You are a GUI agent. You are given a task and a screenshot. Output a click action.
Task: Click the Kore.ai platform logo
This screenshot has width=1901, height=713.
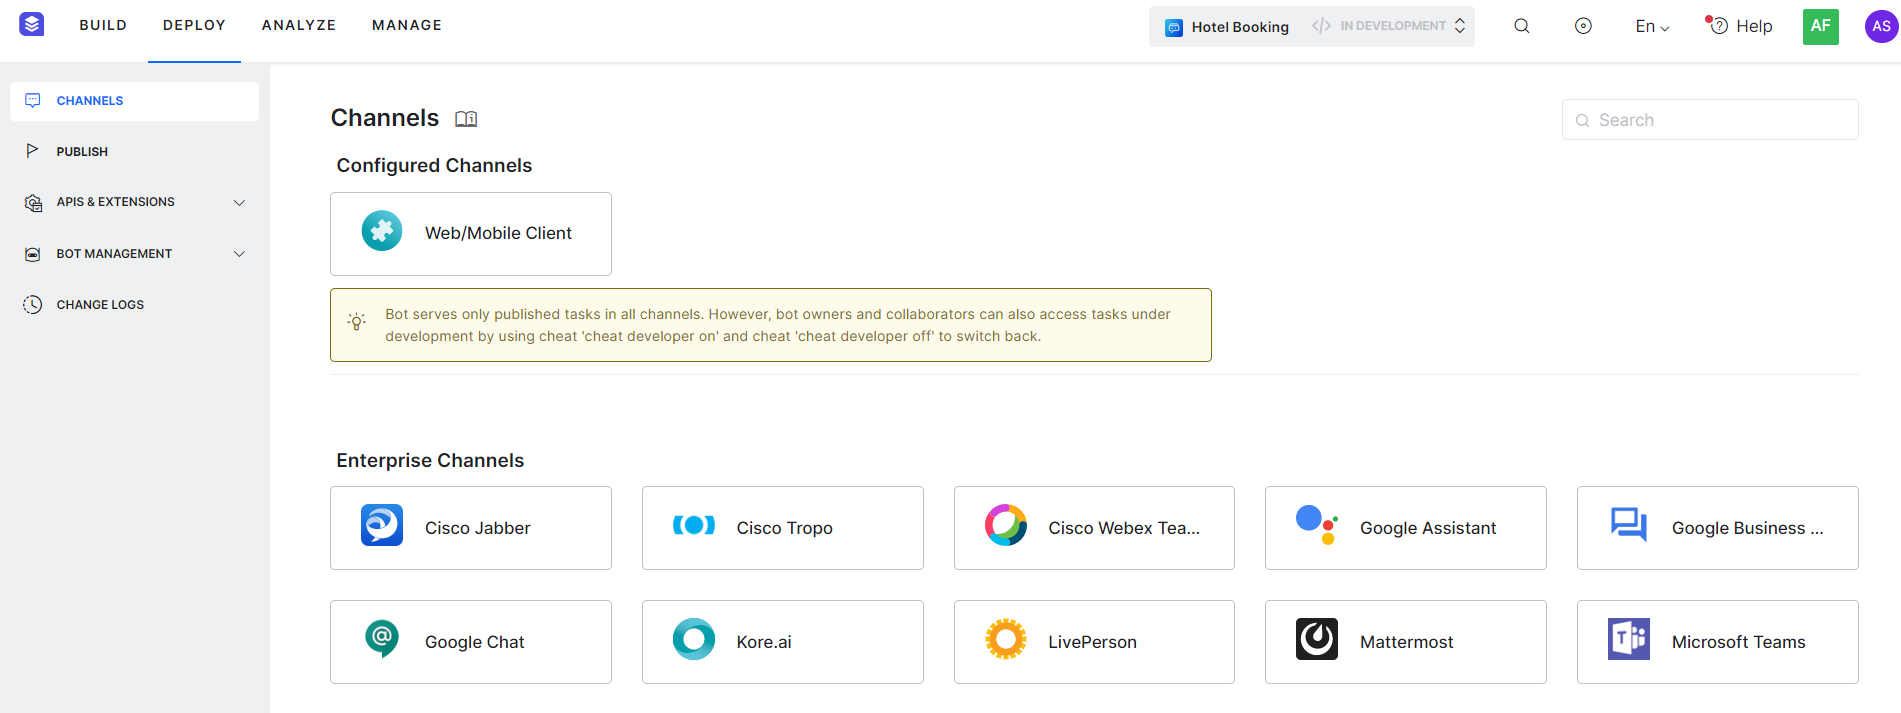(x=32, y=25)
